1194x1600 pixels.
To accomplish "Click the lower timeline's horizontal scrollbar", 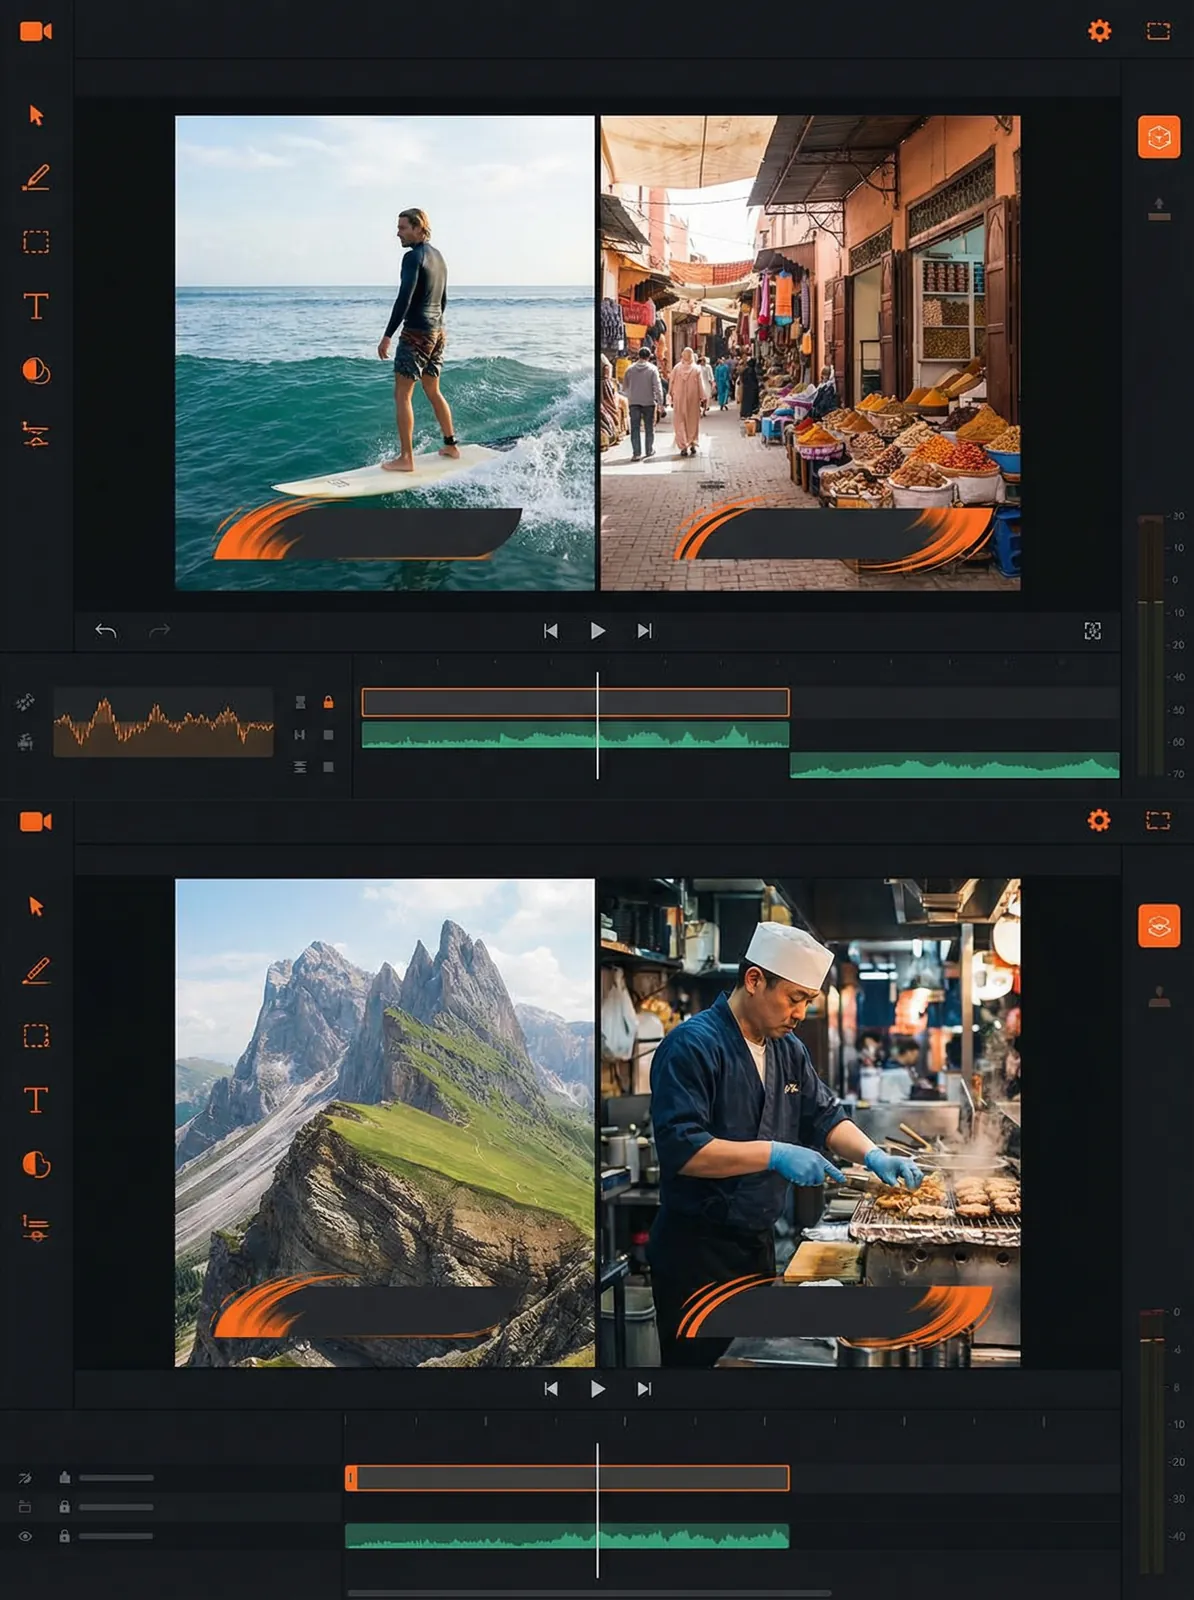I will 590,1593.
